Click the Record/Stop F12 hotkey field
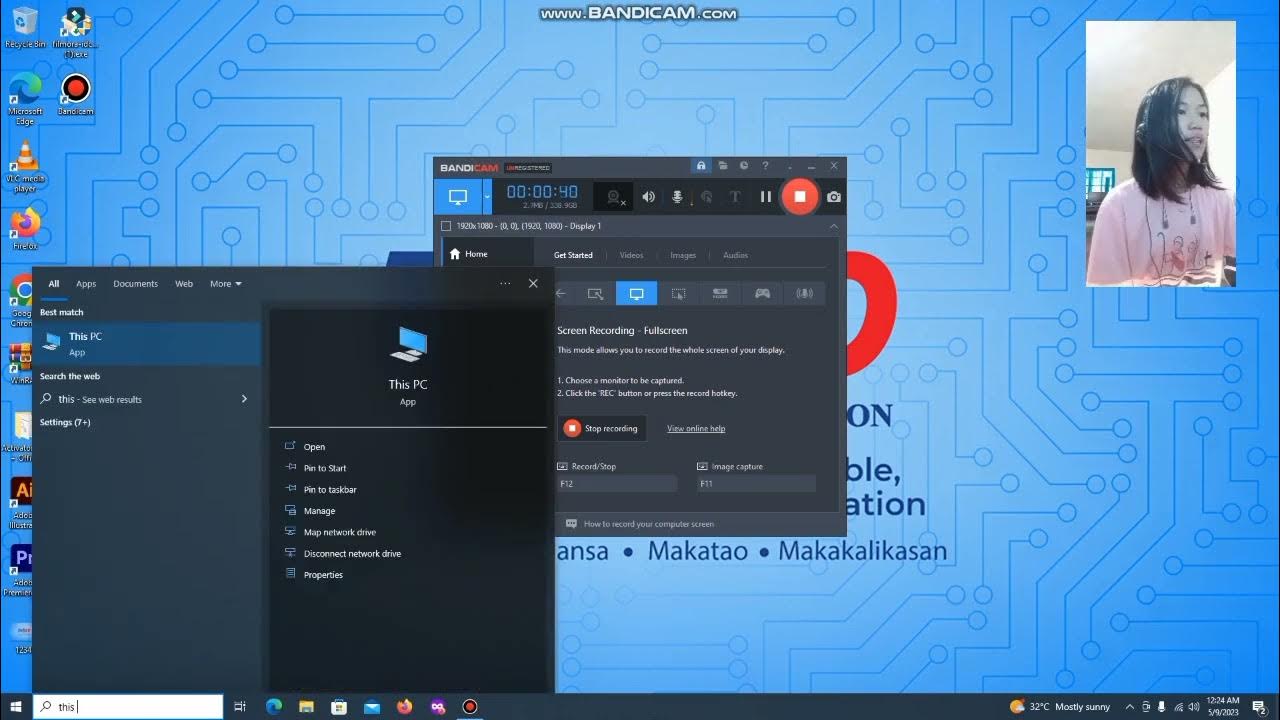 click(617, 484)
